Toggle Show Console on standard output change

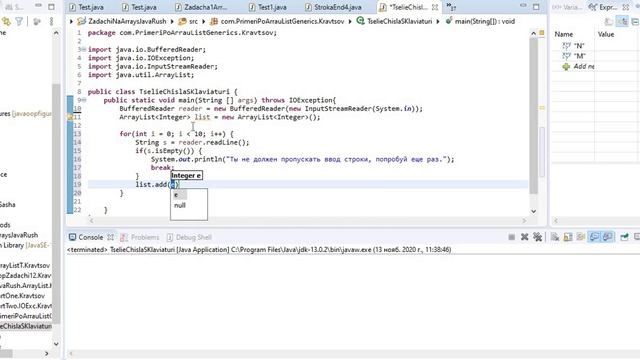click(594, 237)
